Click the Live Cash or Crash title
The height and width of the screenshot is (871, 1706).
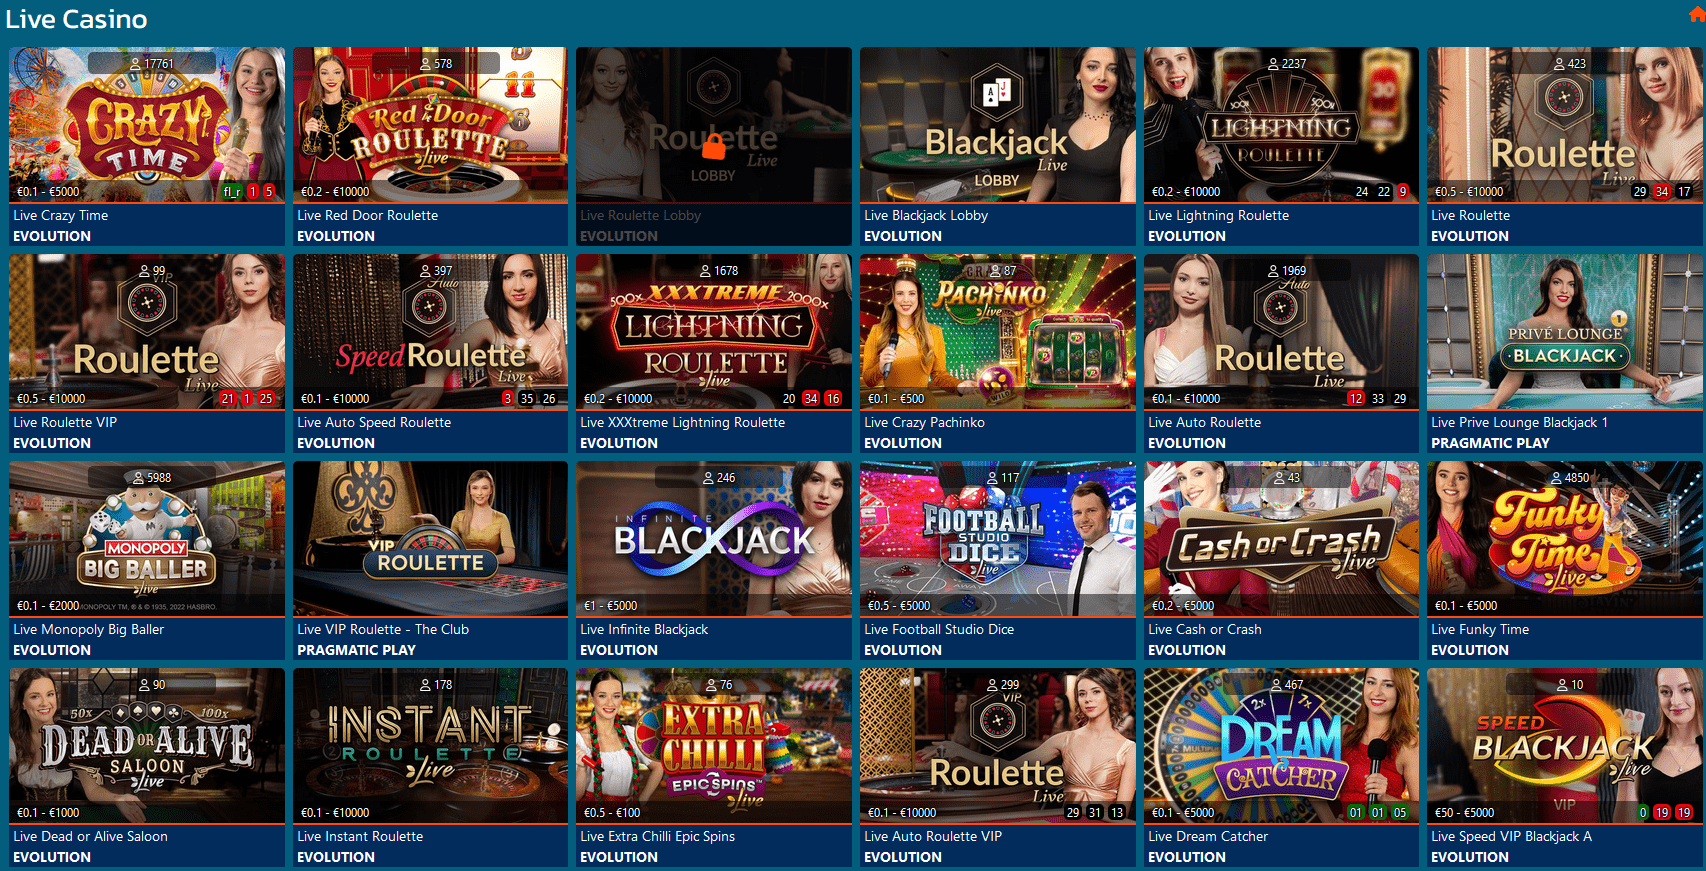(1204, 629)
